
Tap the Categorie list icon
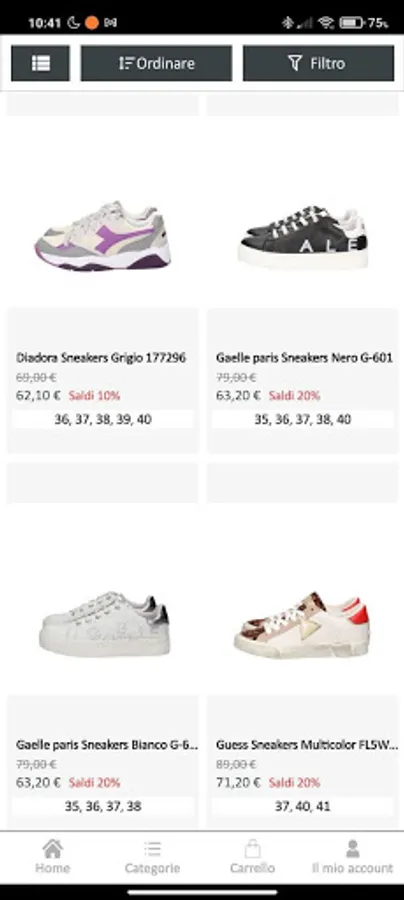pyautogui.click(x=152, y=849)
